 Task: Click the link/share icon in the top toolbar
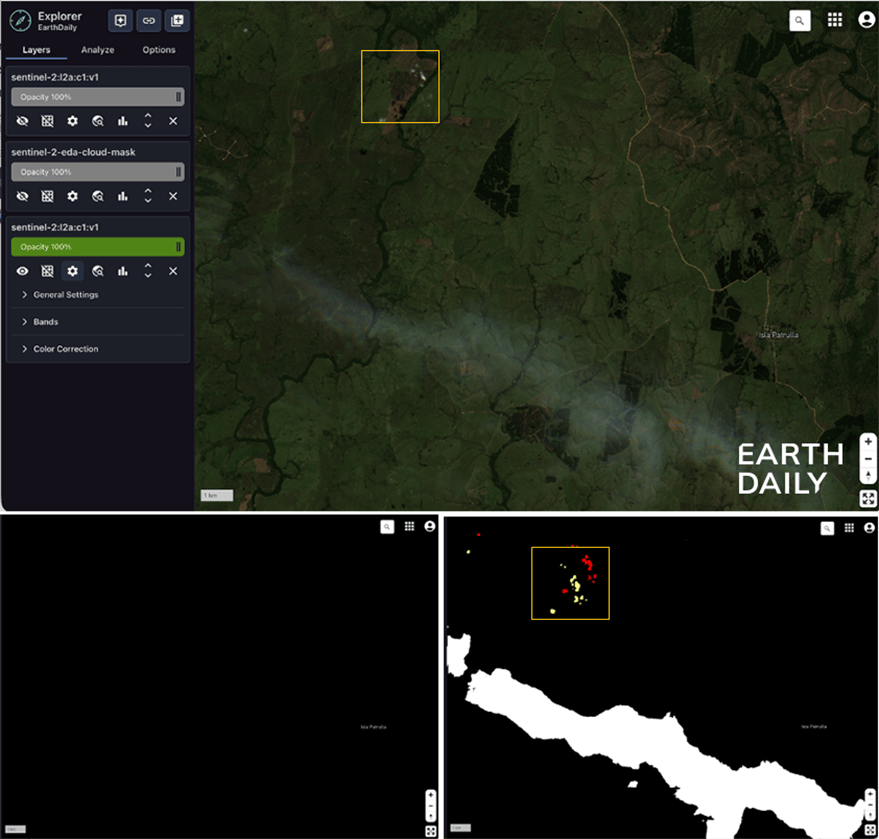coord(148,20)
